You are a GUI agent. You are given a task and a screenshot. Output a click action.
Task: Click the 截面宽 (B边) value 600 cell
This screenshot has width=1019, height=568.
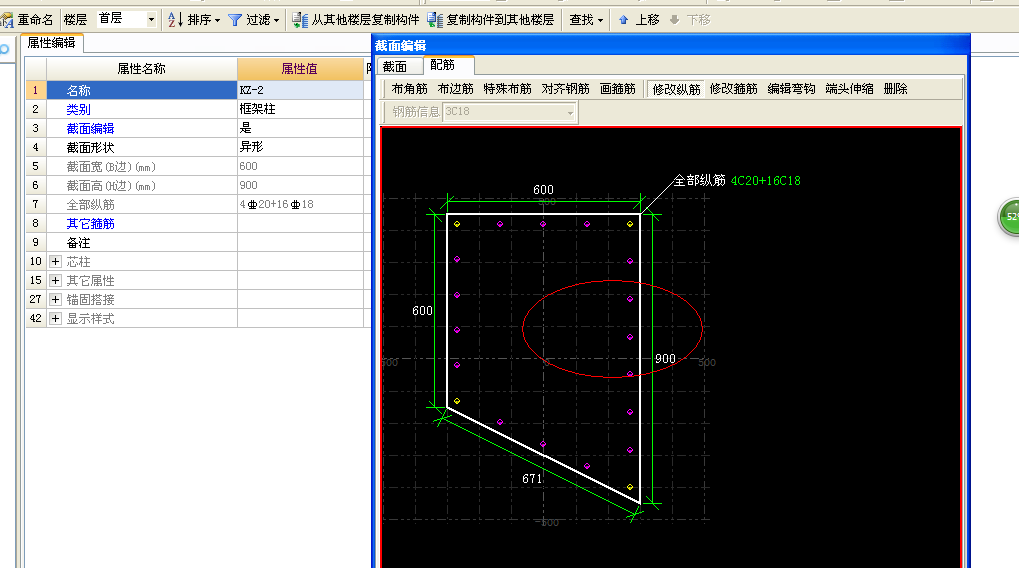click(x=300, y=166)
